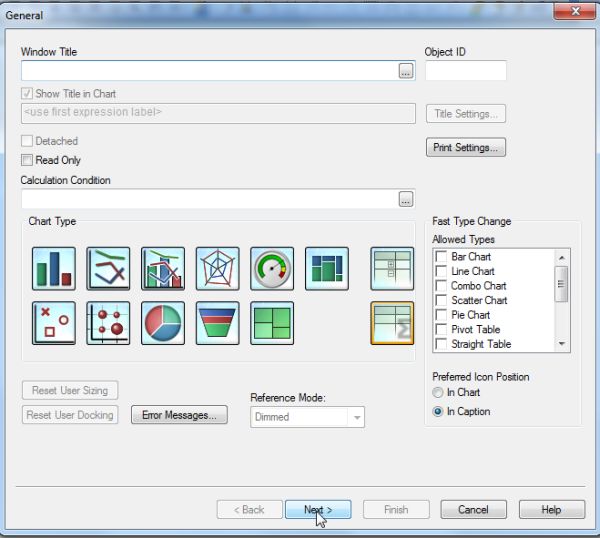This screenshot has width=600, height=538.
Task: Select the In Chart radio button
Action: point(437,393)
